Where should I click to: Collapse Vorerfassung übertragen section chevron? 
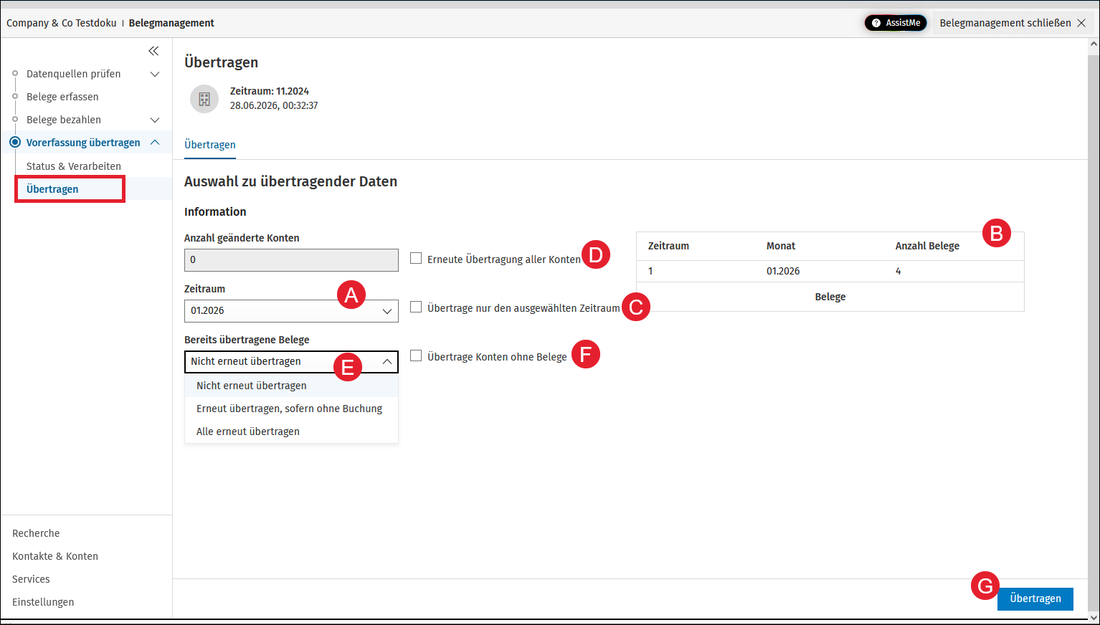(x=155, y=142)
